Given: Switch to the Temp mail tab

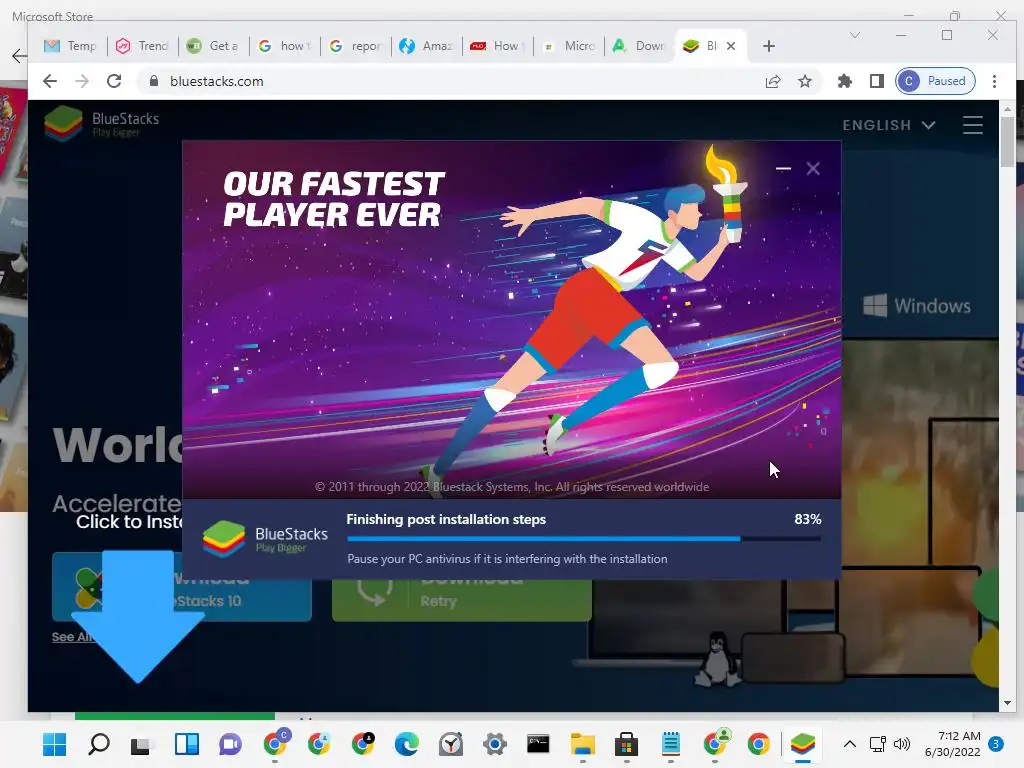Looking at the screenshot, I should [x=70, y=46].
